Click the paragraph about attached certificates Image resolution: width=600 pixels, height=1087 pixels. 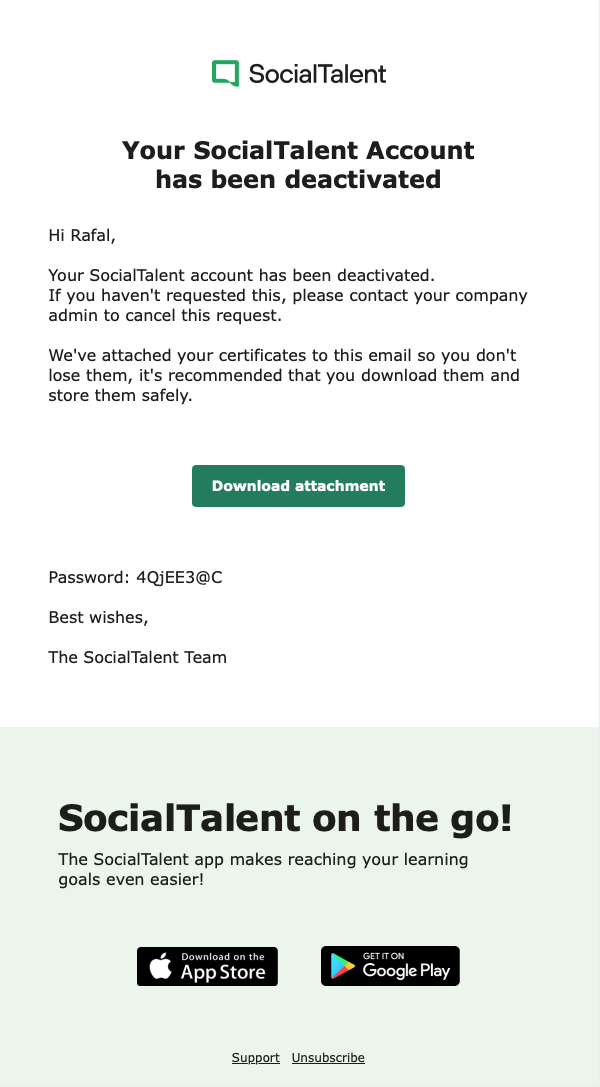(x=284, y=375)
